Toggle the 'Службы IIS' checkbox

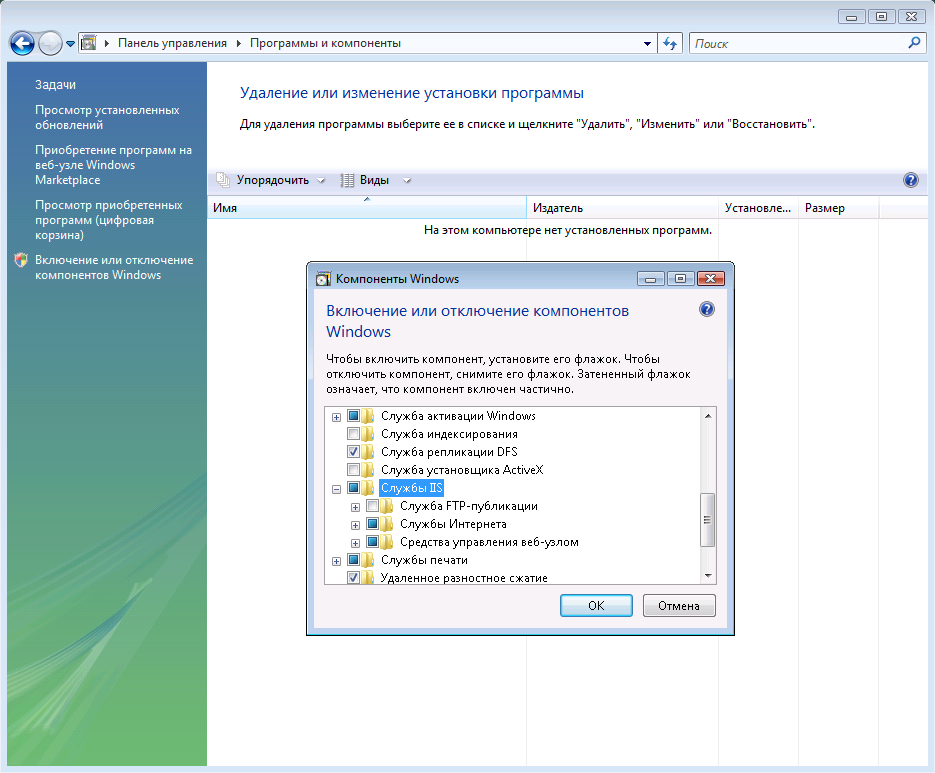(353, 488)
